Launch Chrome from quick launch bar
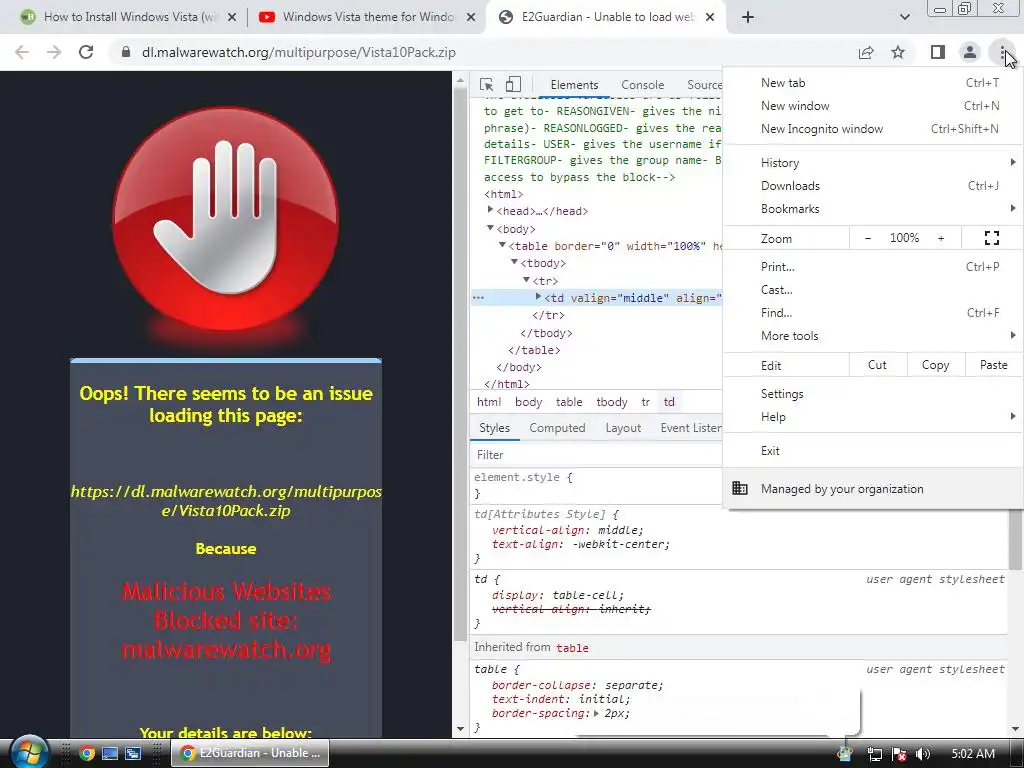Viewport: 1024px width, 768px height. tap(87, 754)
